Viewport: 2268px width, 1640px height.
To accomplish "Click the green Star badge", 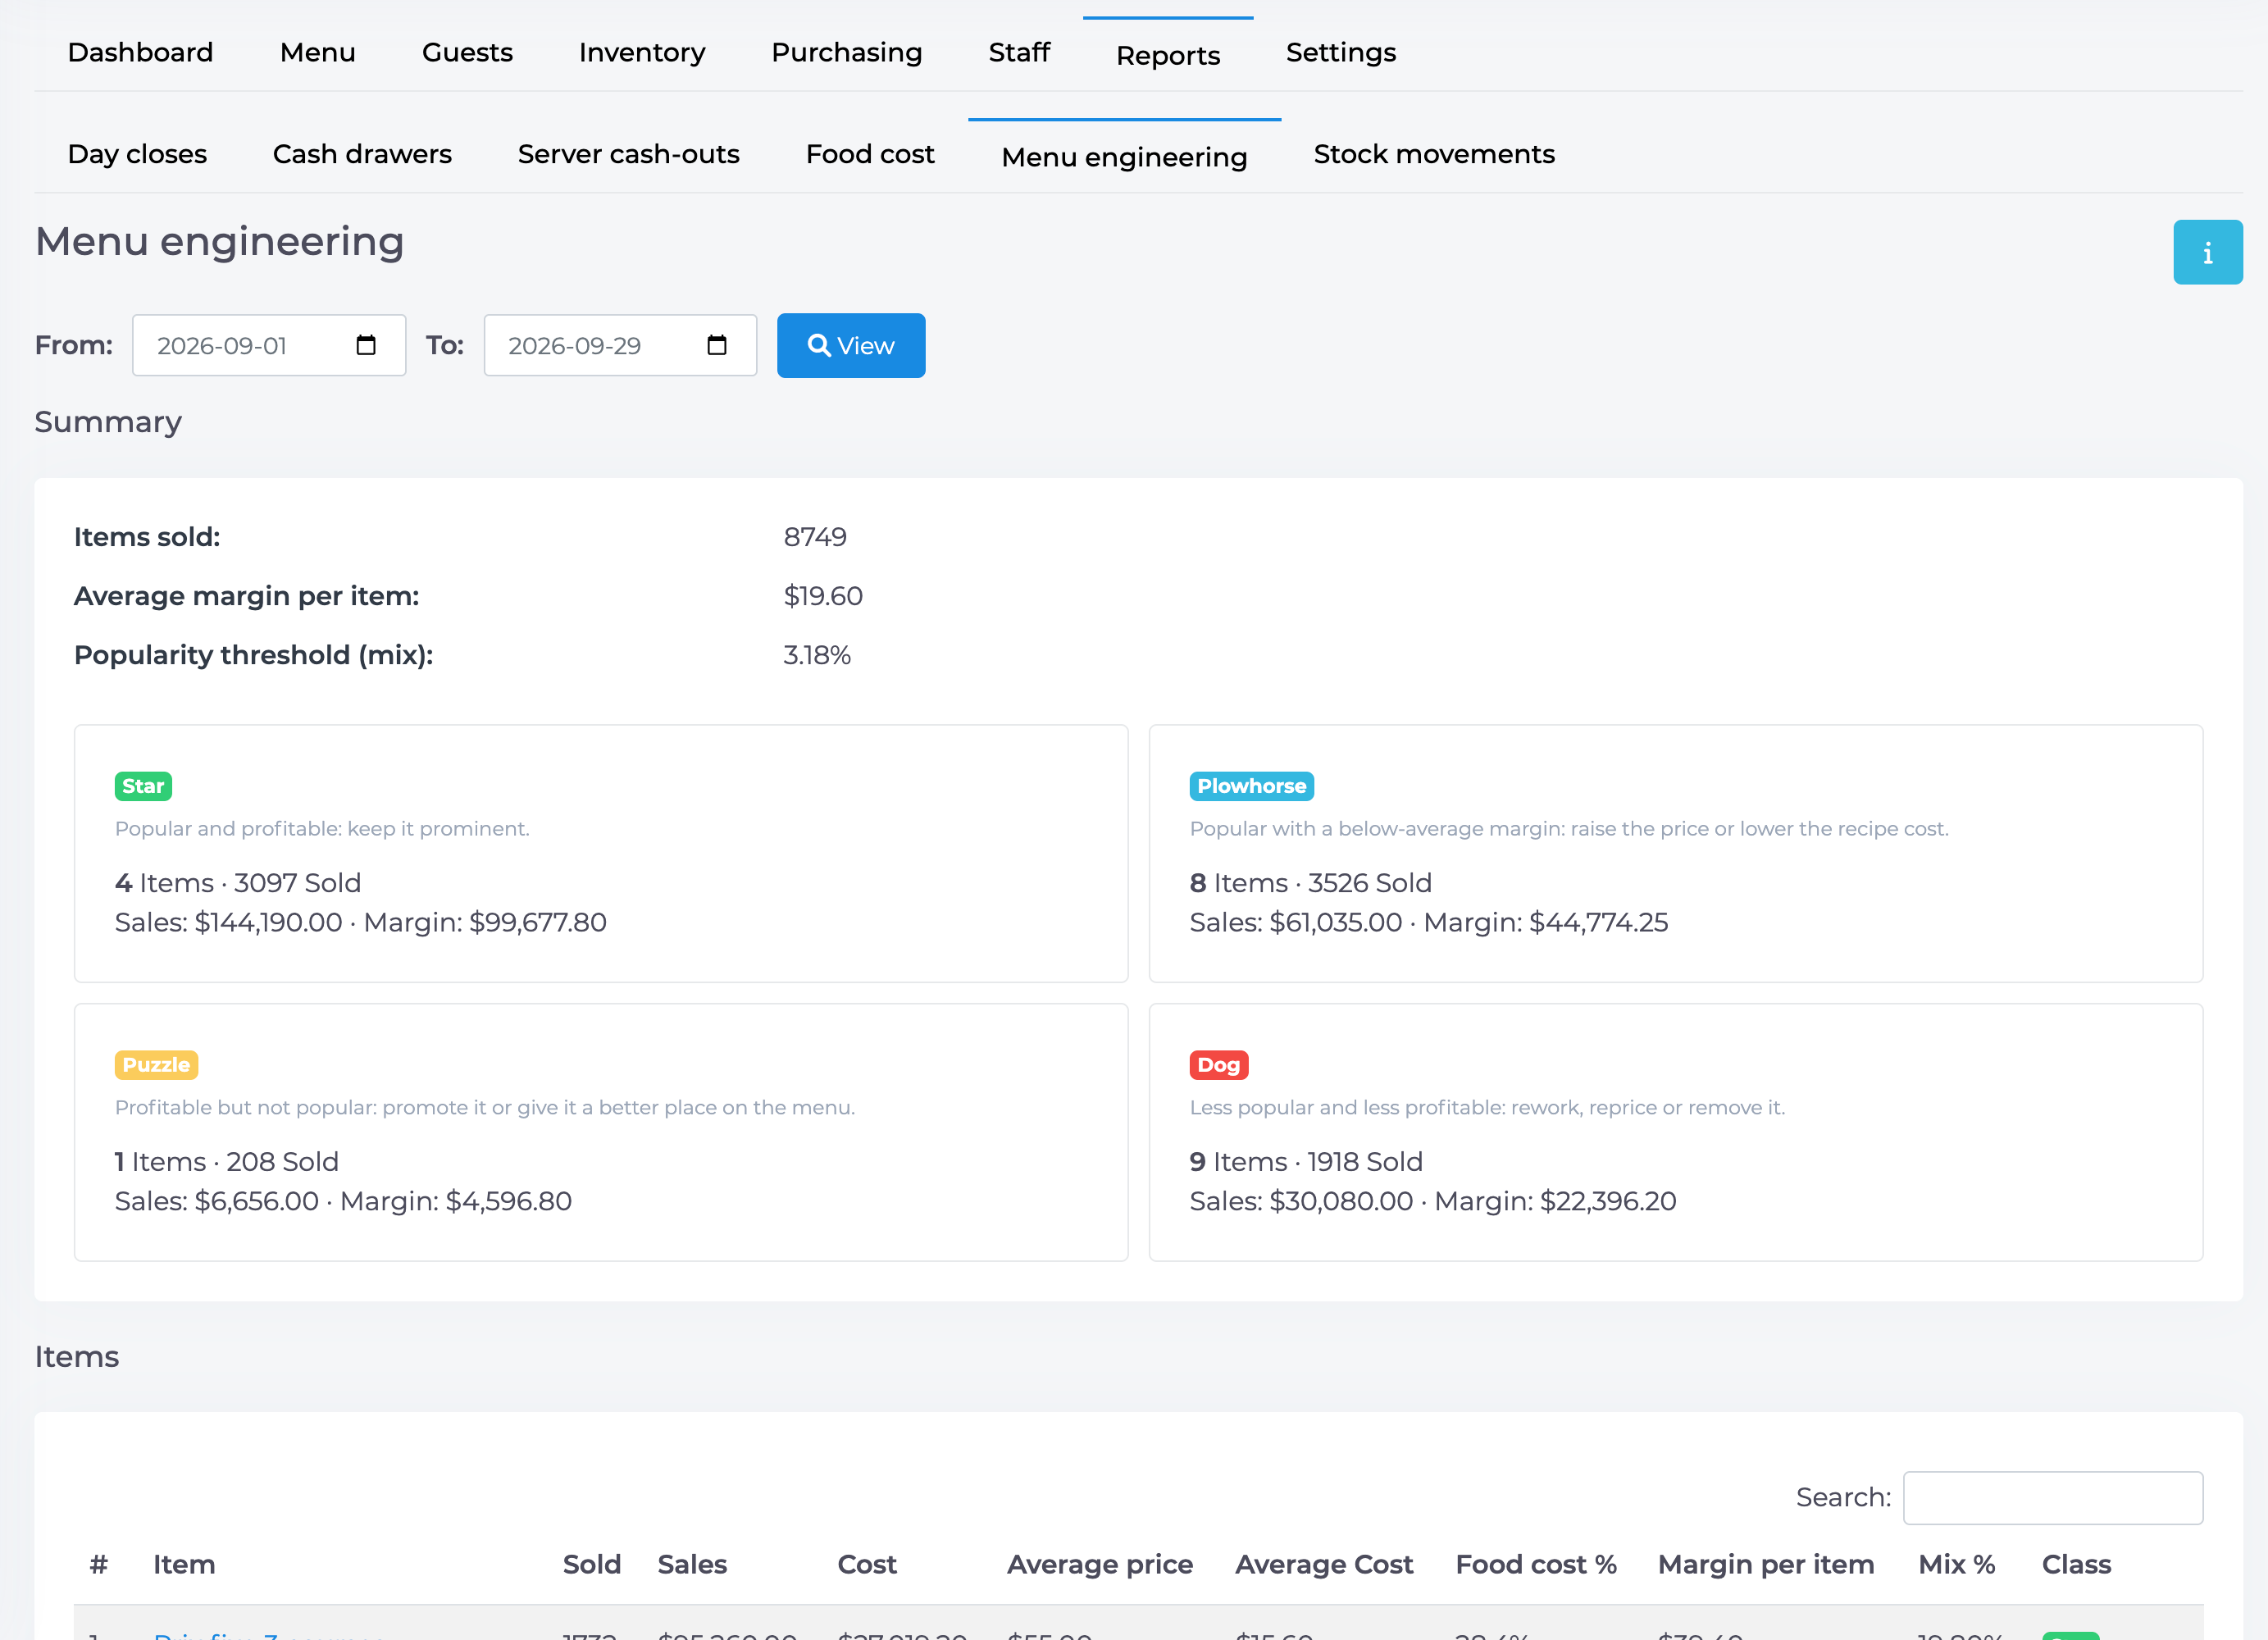I will 143,786.
